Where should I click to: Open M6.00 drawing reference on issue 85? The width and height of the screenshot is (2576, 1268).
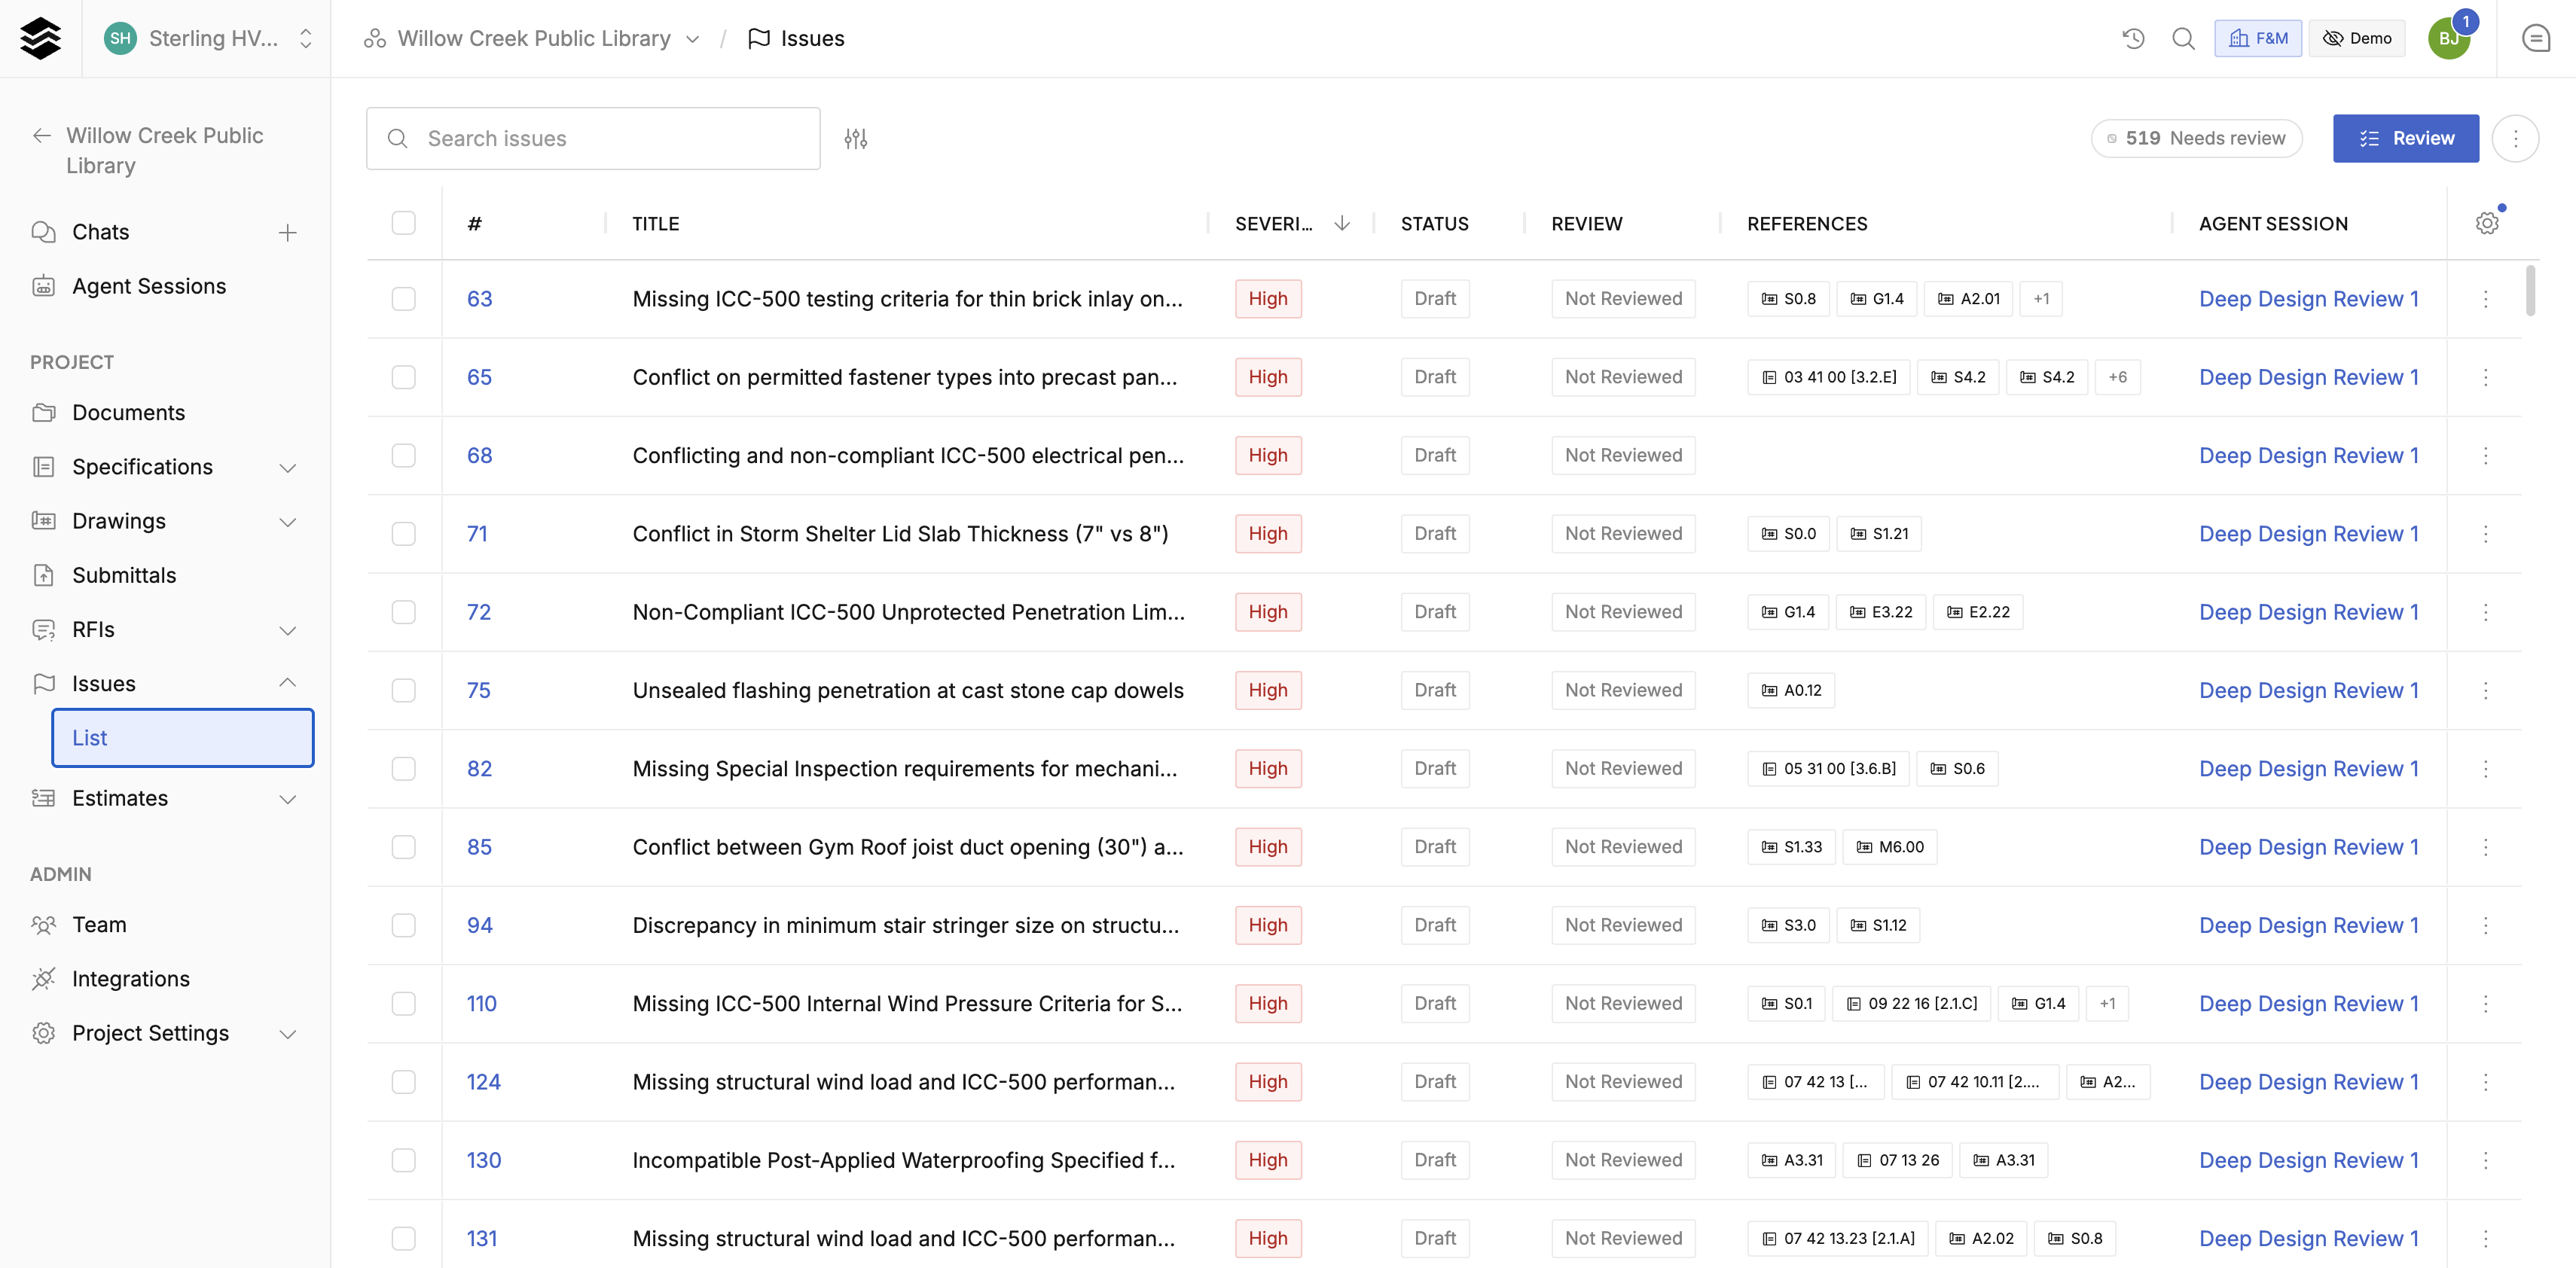coord(1889,847)
